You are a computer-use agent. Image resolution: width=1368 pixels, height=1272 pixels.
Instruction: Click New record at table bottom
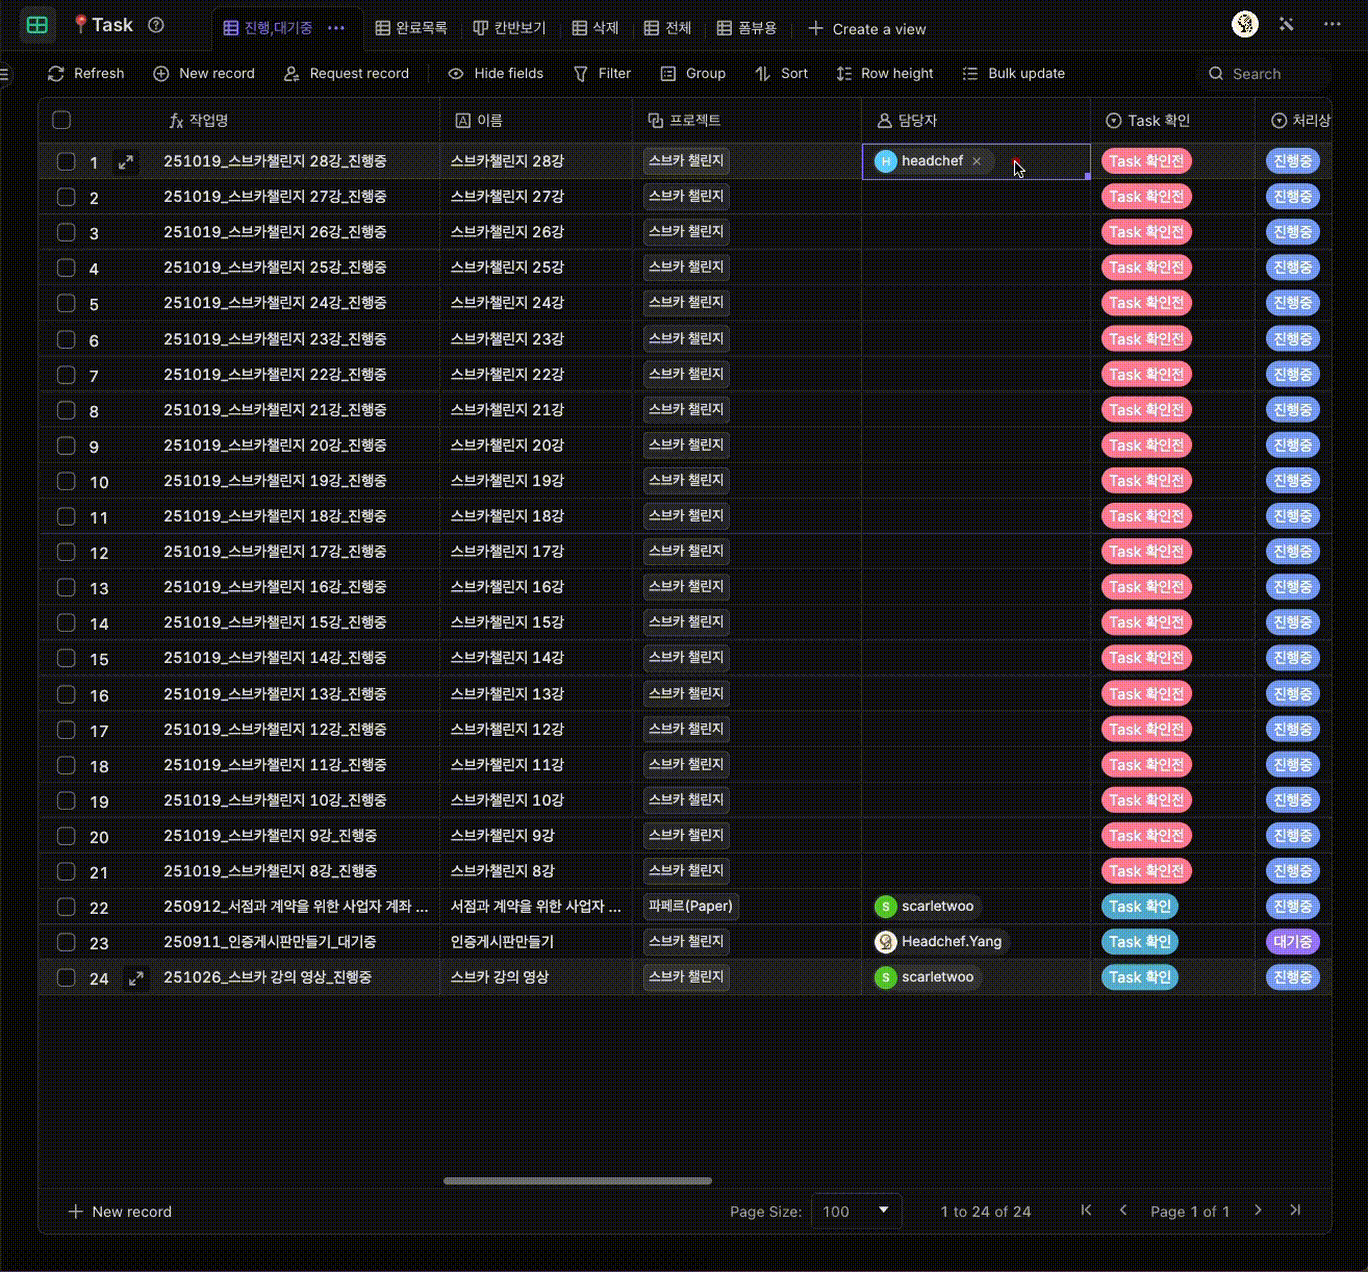(x=120, y=1211)
